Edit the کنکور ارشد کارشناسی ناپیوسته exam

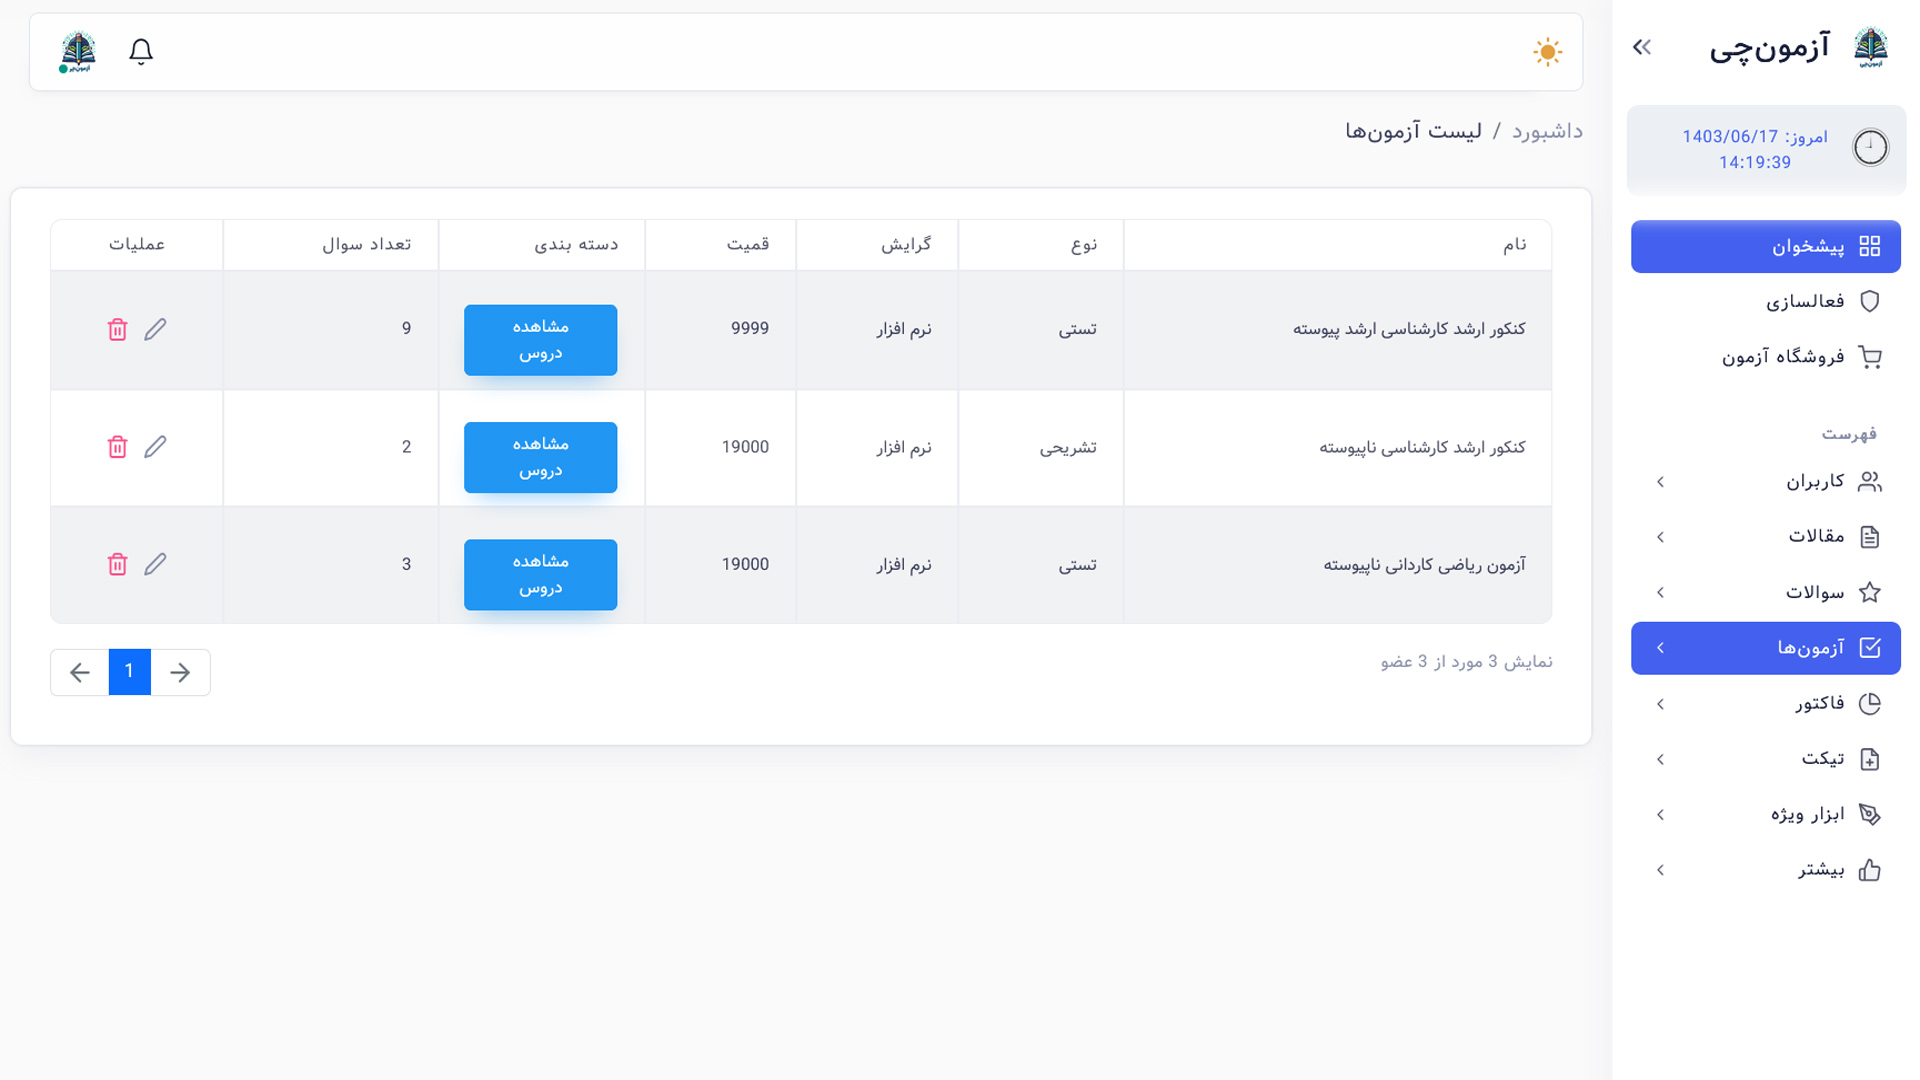pyautogui.click(x=155, y=447)
